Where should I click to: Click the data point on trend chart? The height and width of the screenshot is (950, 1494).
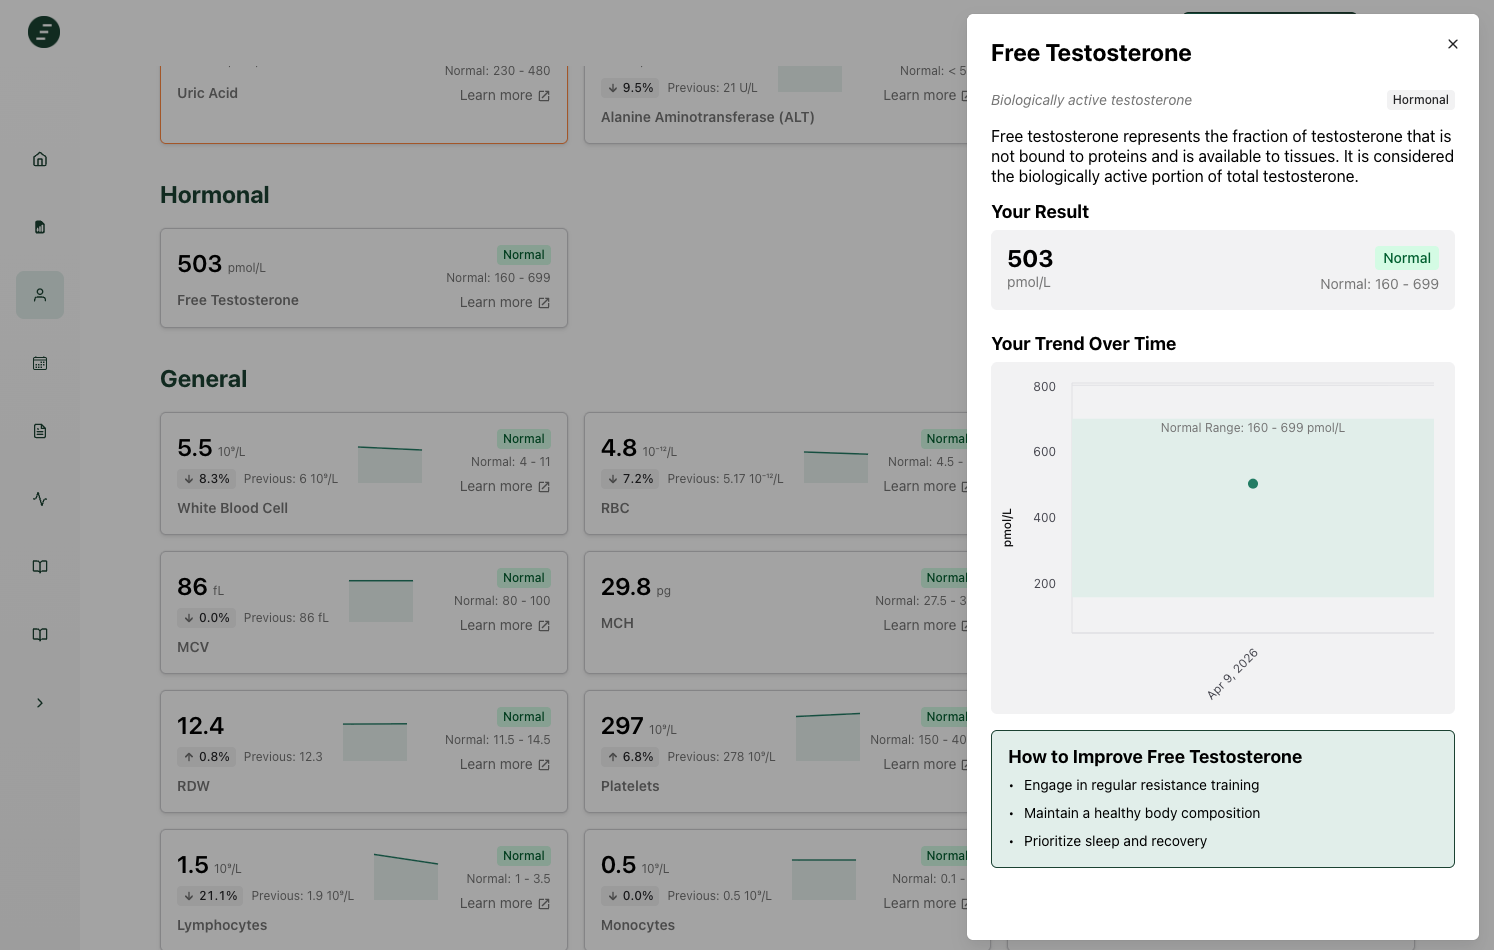(x=1253, y=484)
